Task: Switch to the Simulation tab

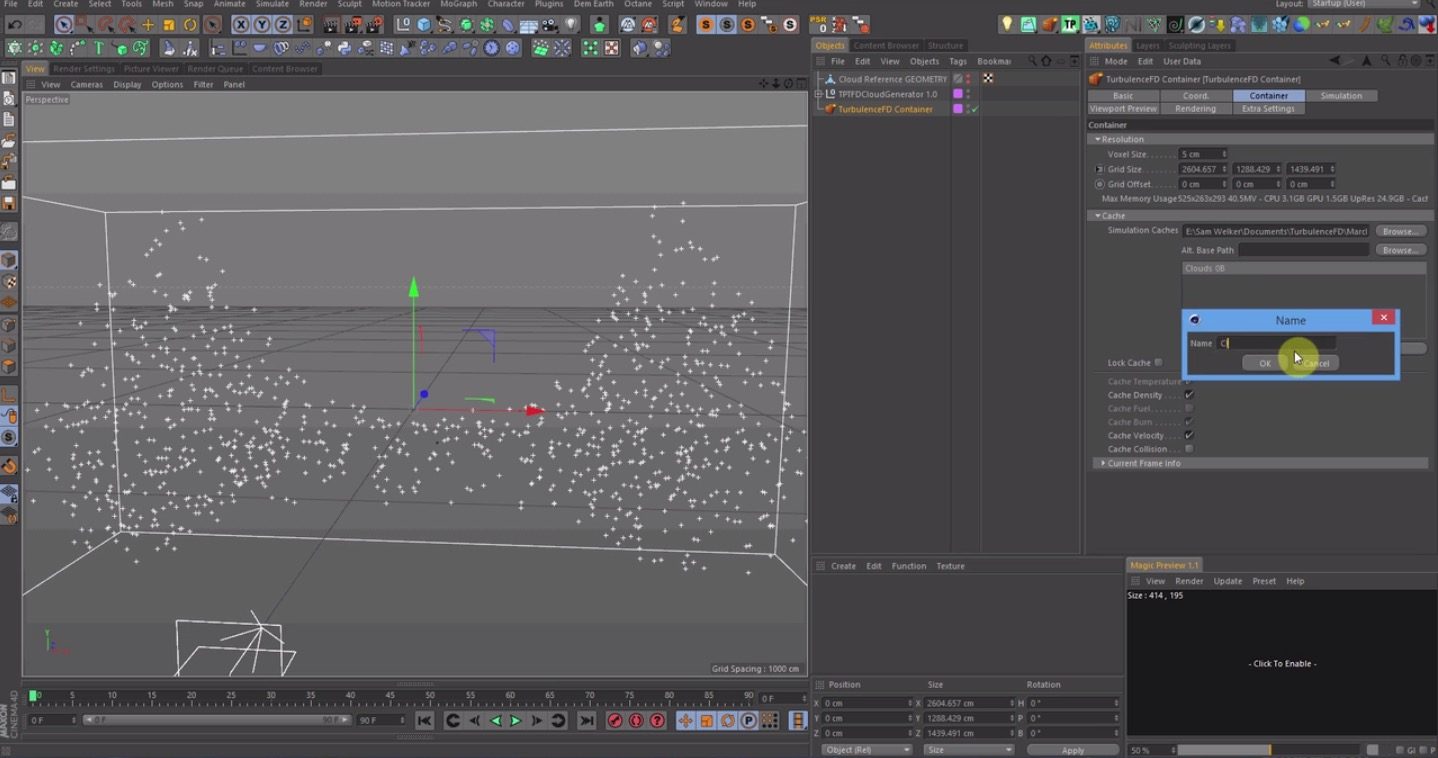Action: 1341,95
